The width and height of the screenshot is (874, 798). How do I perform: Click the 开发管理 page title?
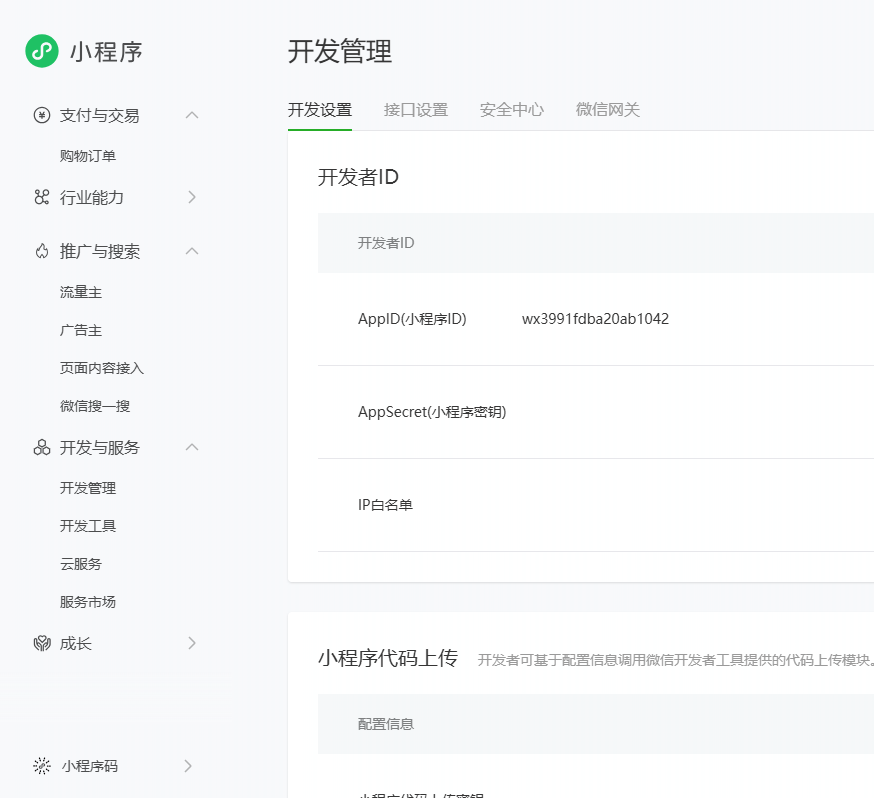[340, 51]
